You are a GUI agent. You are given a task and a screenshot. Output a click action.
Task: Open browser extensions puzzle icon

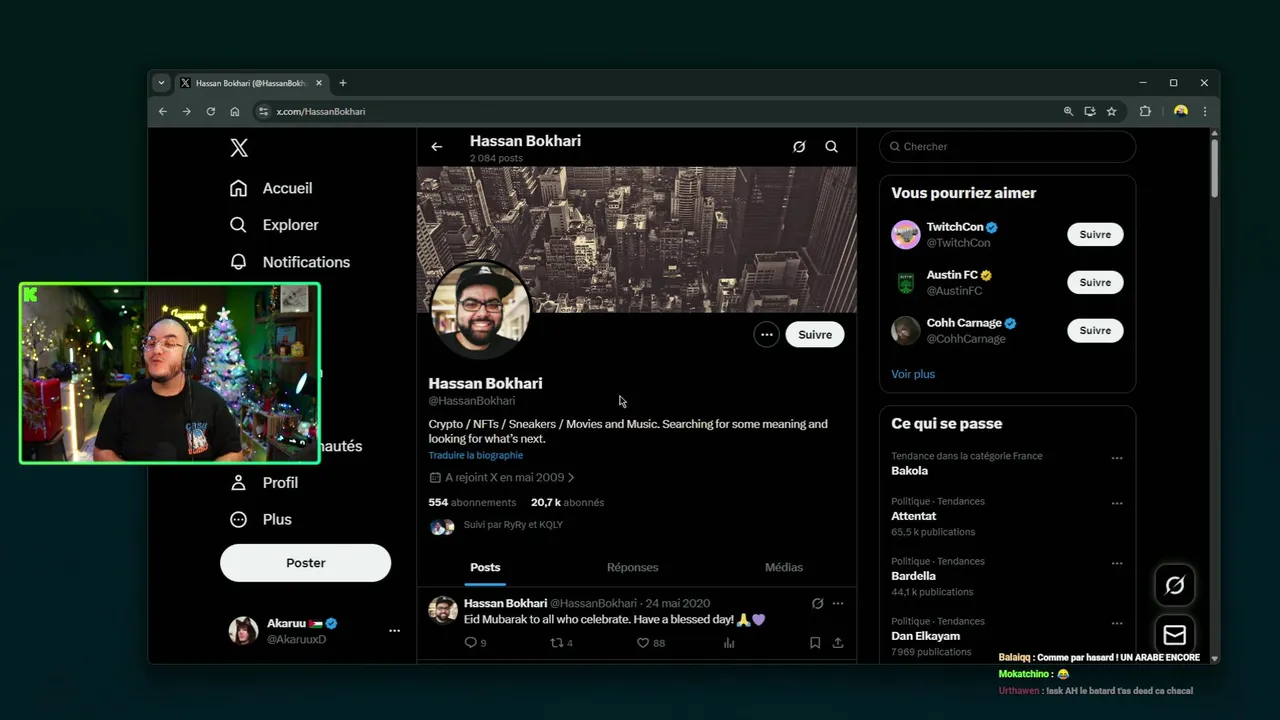pyautogui.click(x=1145, y=111)
